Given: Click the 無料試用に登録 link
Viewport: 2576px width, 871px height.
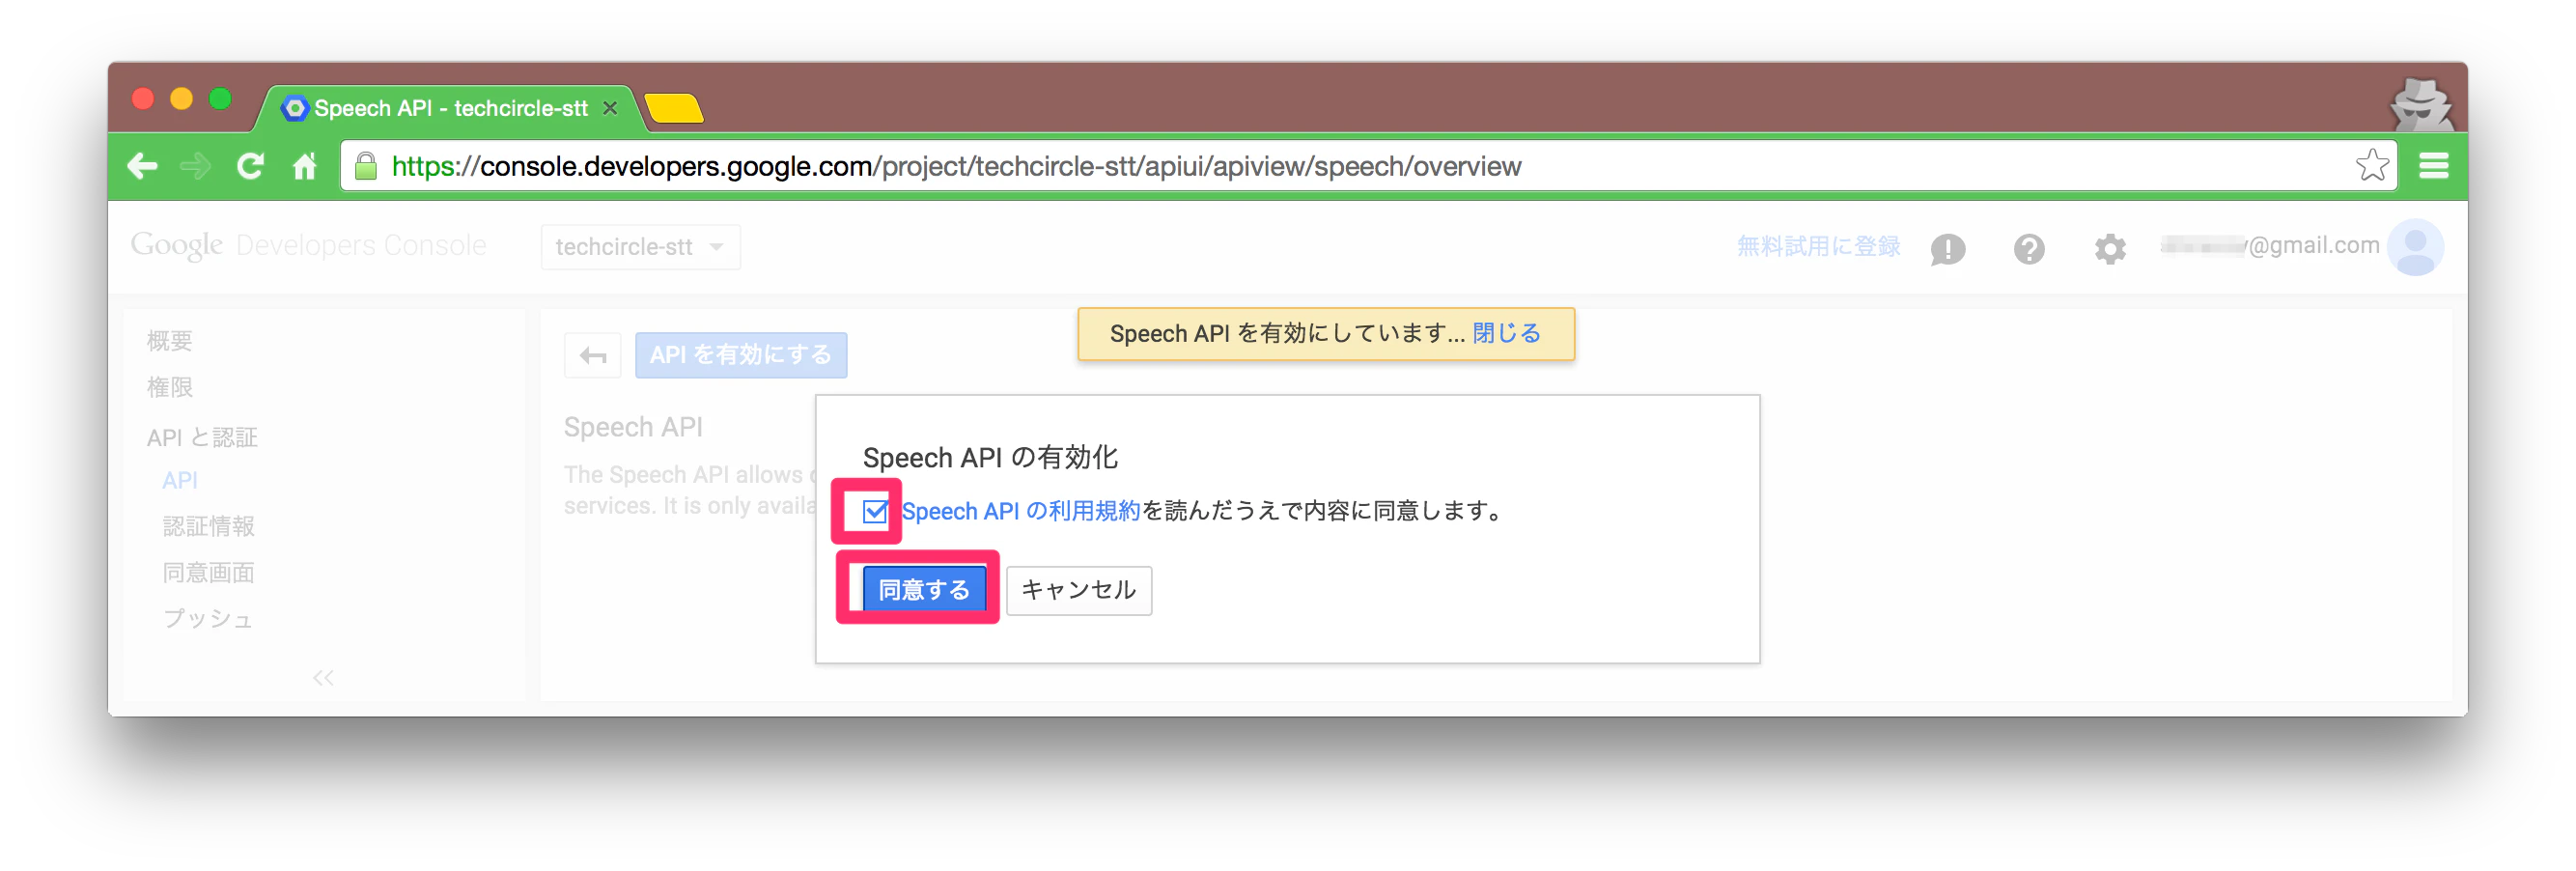Looking at the screenshot, I should pos(1817,246).
